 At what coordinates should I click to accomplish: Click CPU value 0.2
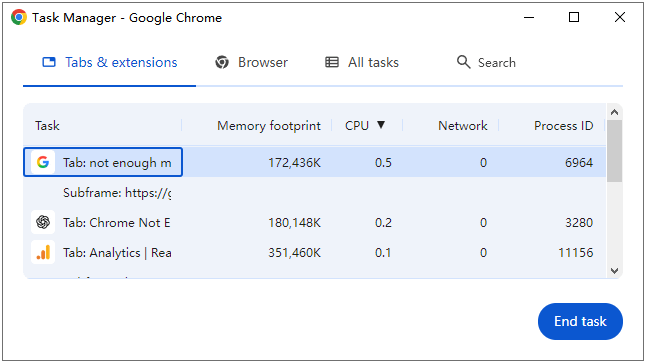coord(383,223)
